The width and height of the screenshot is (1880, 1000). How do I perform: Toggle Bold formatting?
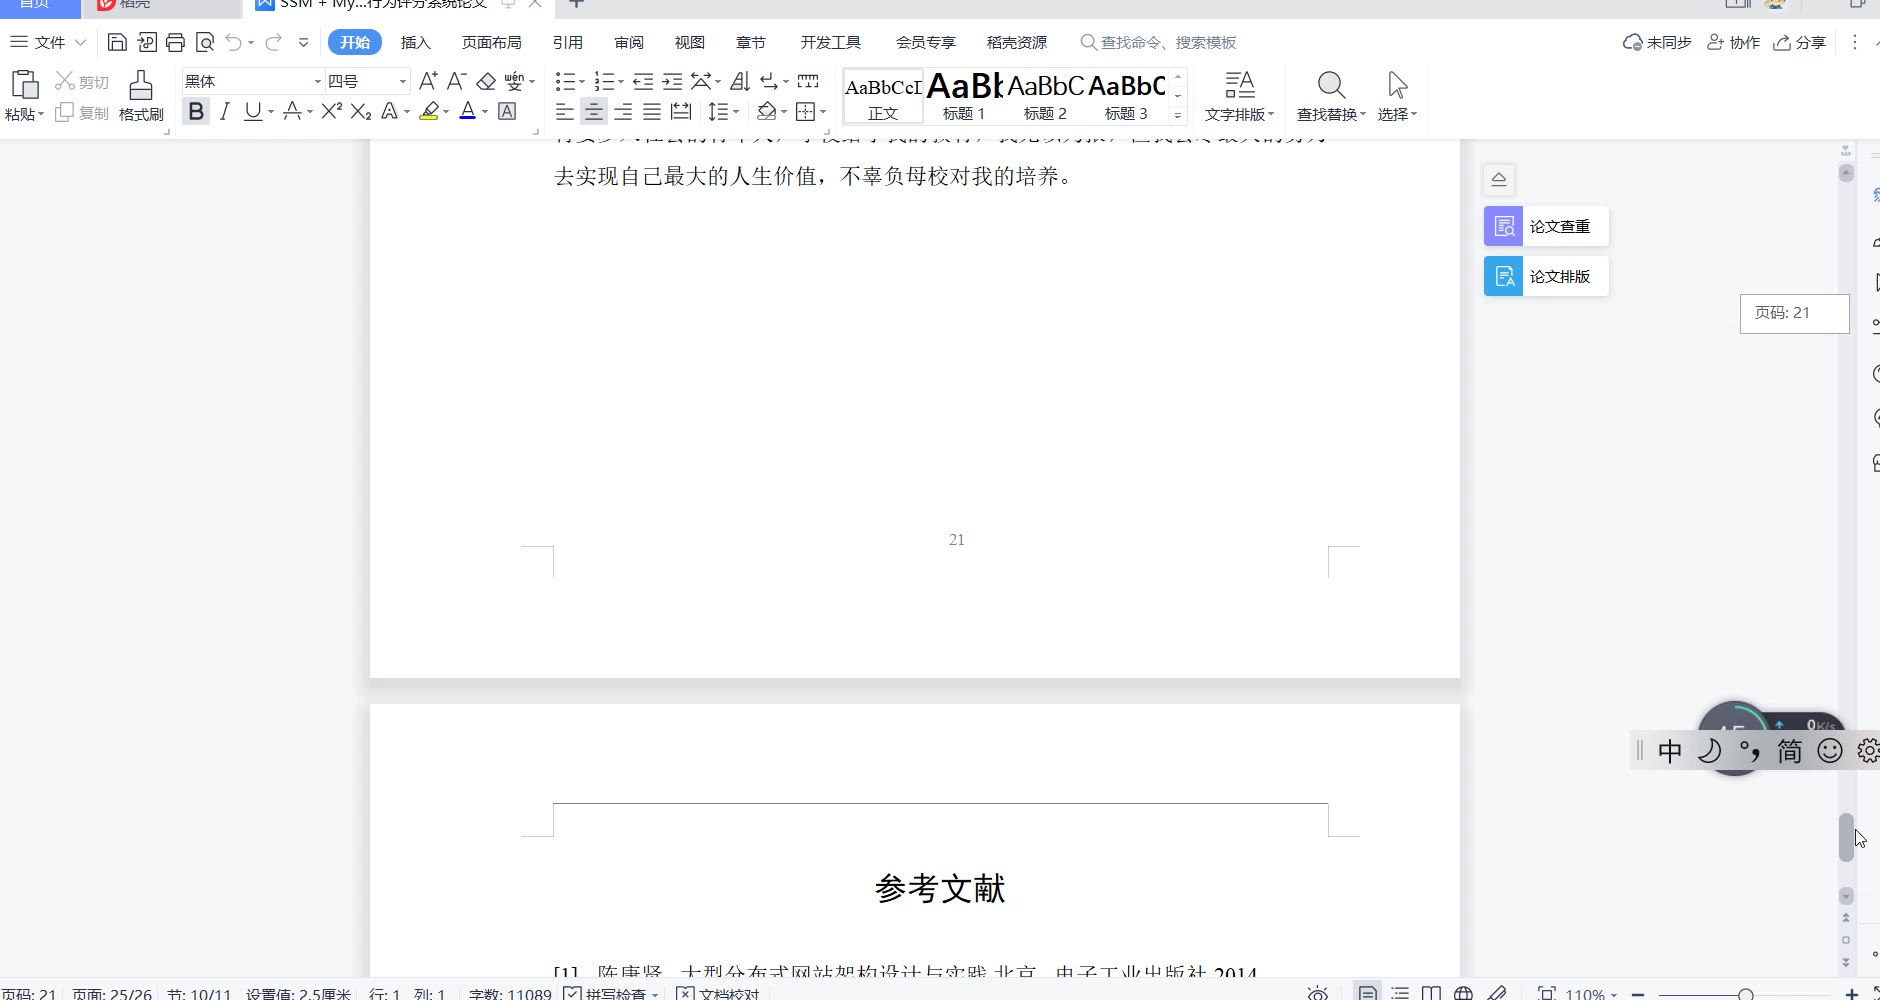tap(196, 112)
